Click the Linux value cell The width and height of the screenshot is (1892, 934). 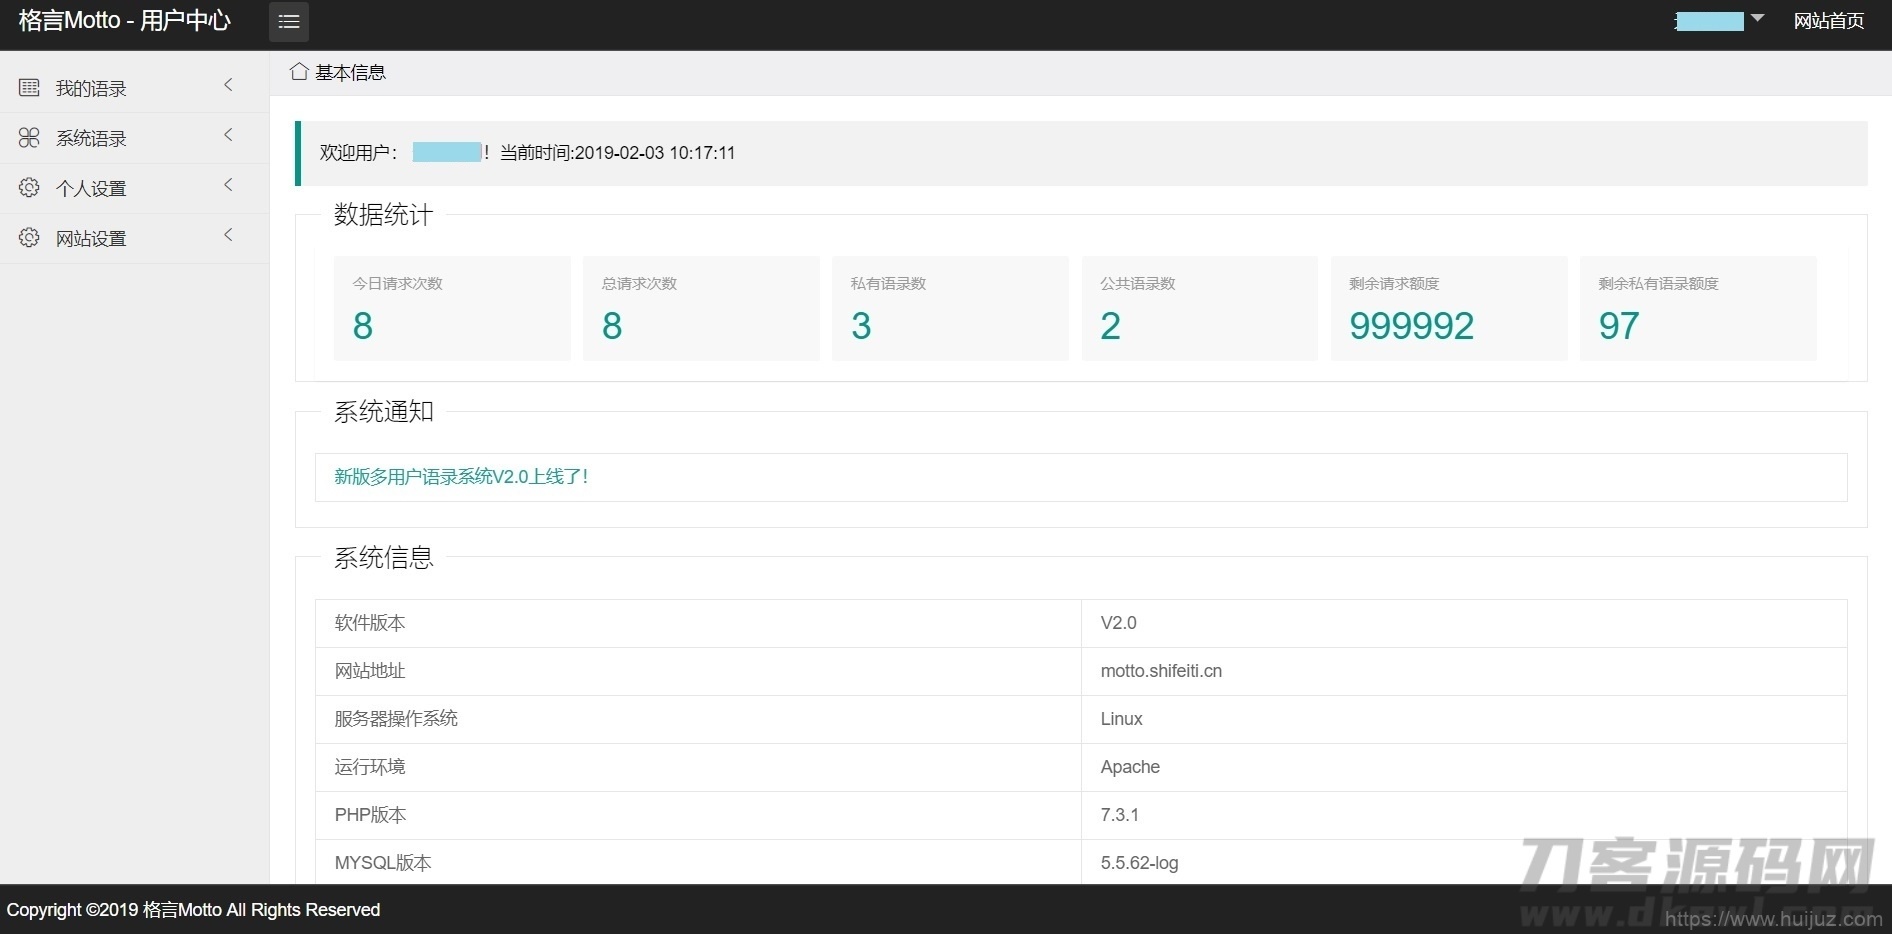pyautogui.click(x=1464, y=719)
